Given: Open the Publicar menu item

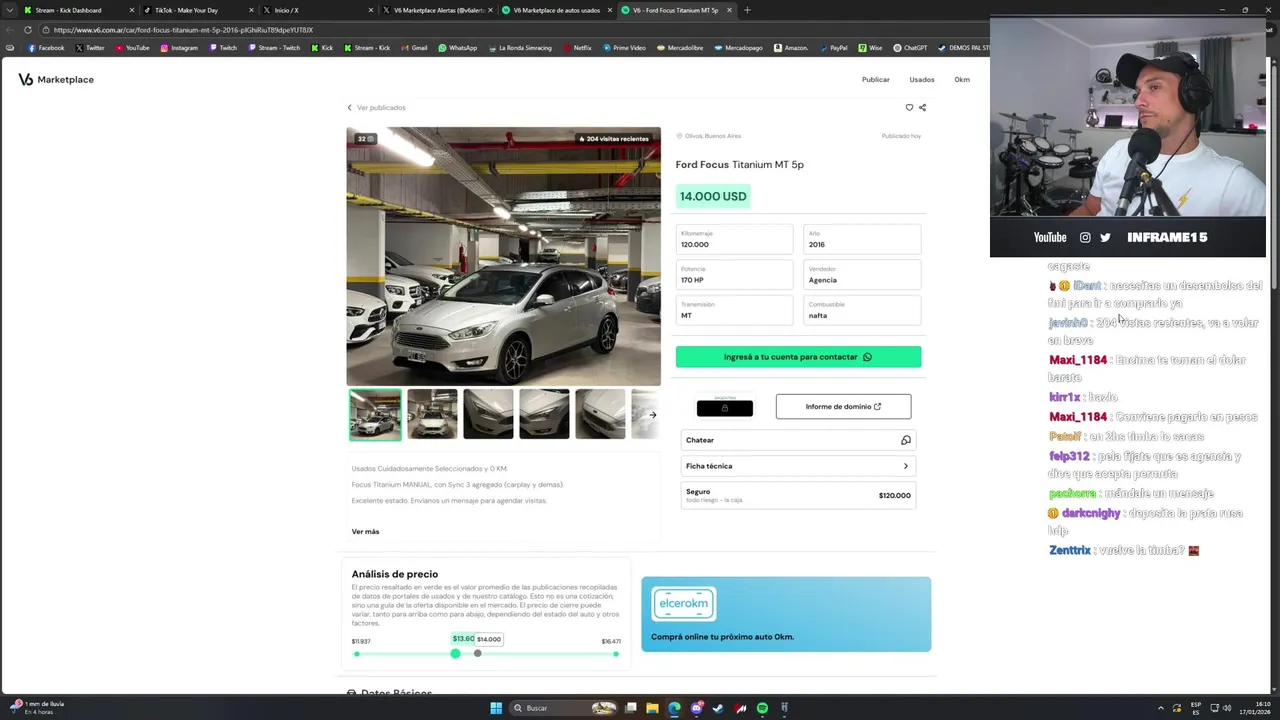Looking at the screenshot, I should (x=875, y=79).
